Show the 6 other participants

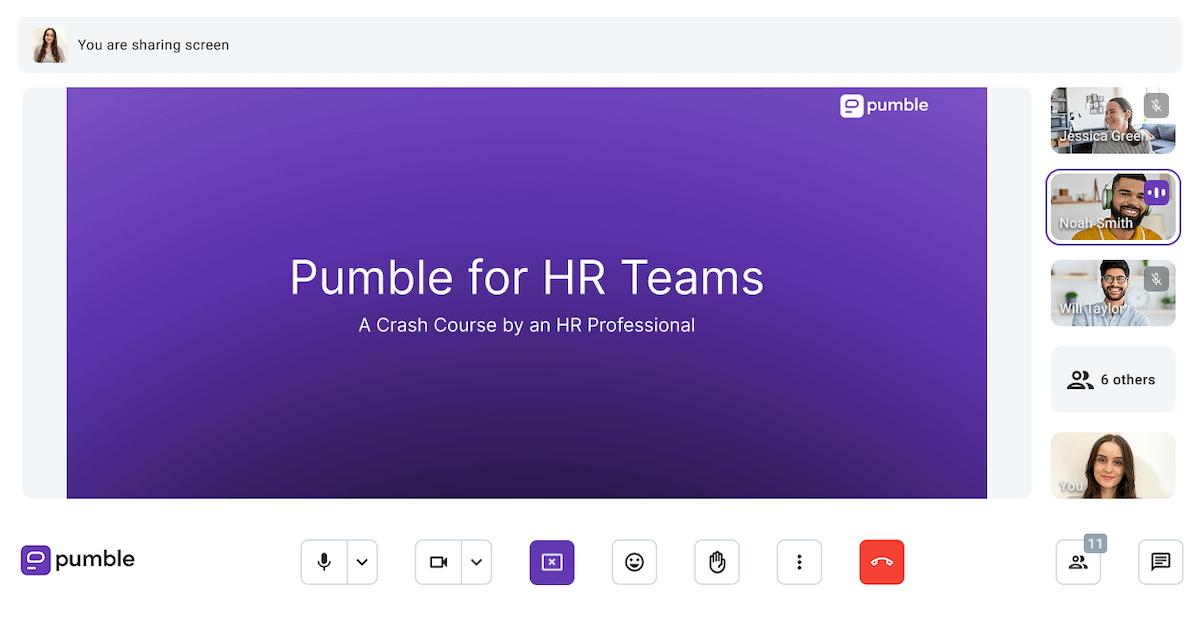click(1113, 379)
